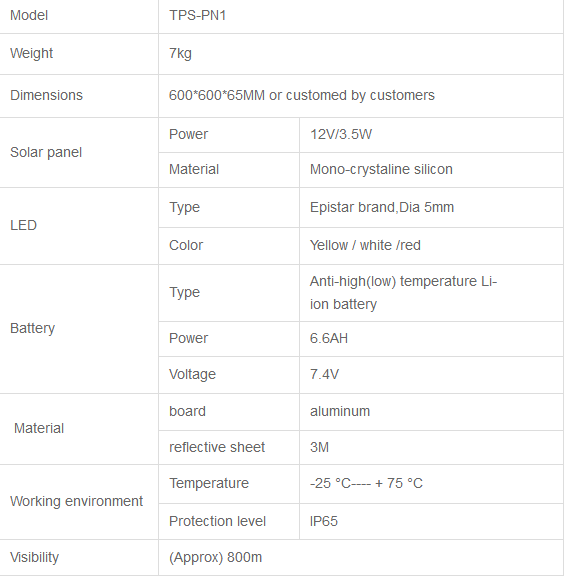Click the TPS-PN1 model value
The height and width of the screenshot is (576, 566).
[197, 15]
